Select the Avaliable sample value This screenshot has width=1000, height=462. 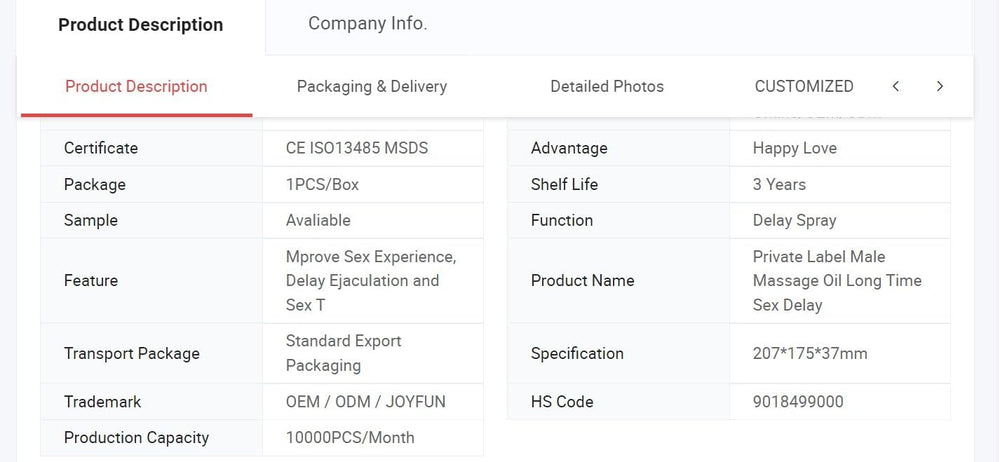coord(318,220)
